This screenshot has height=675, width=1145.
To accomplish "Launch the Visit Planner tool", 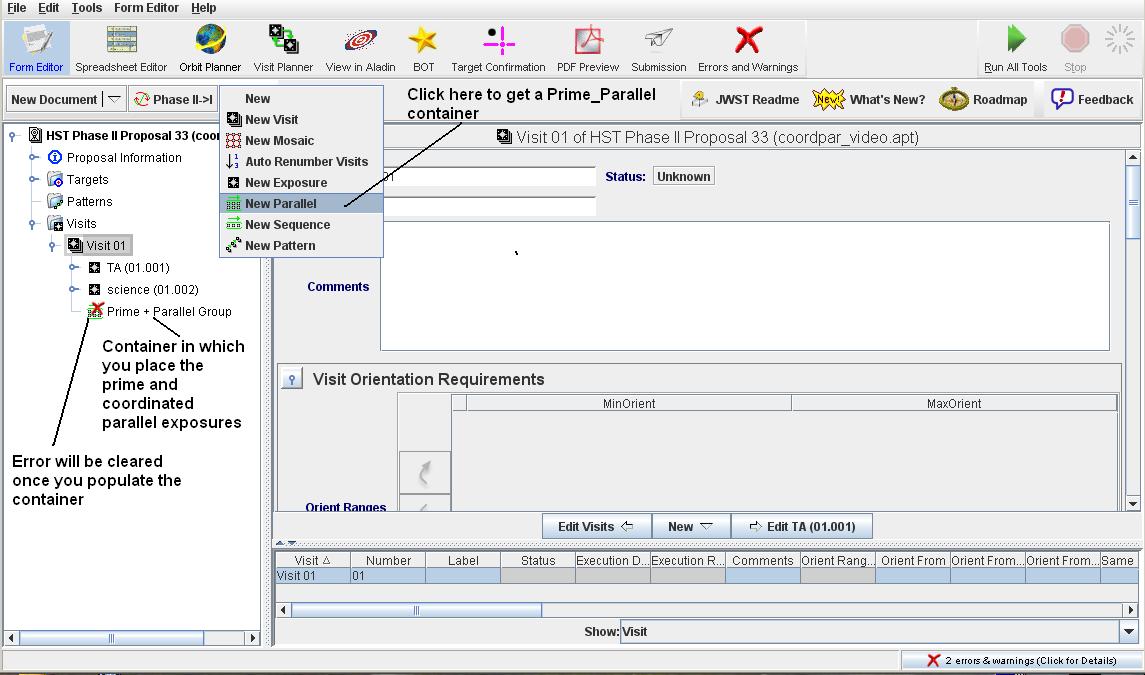I will (283, 48).
